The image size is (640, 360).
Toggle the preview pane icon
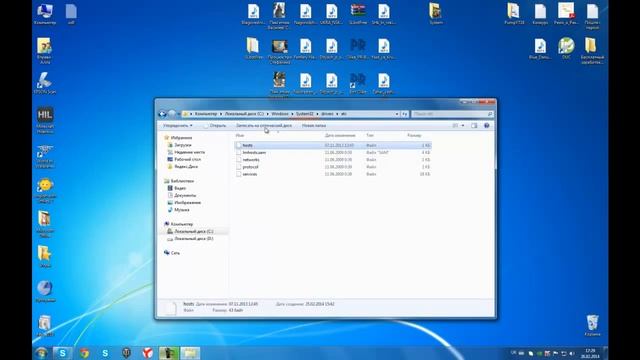(x=474, y=126)
